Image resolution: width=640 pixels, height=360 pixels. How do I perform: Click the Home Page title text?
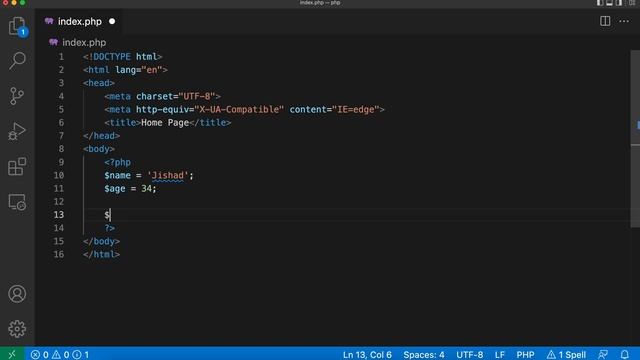click(x=165, y=122)
